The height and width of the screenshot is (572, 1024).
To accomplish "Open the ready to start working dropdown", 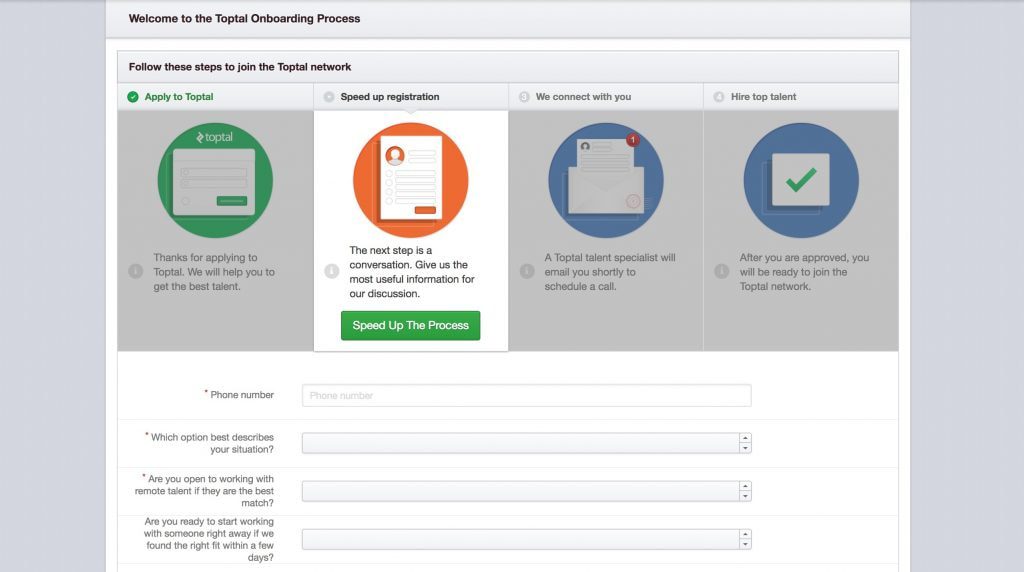I will (x=526, y=539).
